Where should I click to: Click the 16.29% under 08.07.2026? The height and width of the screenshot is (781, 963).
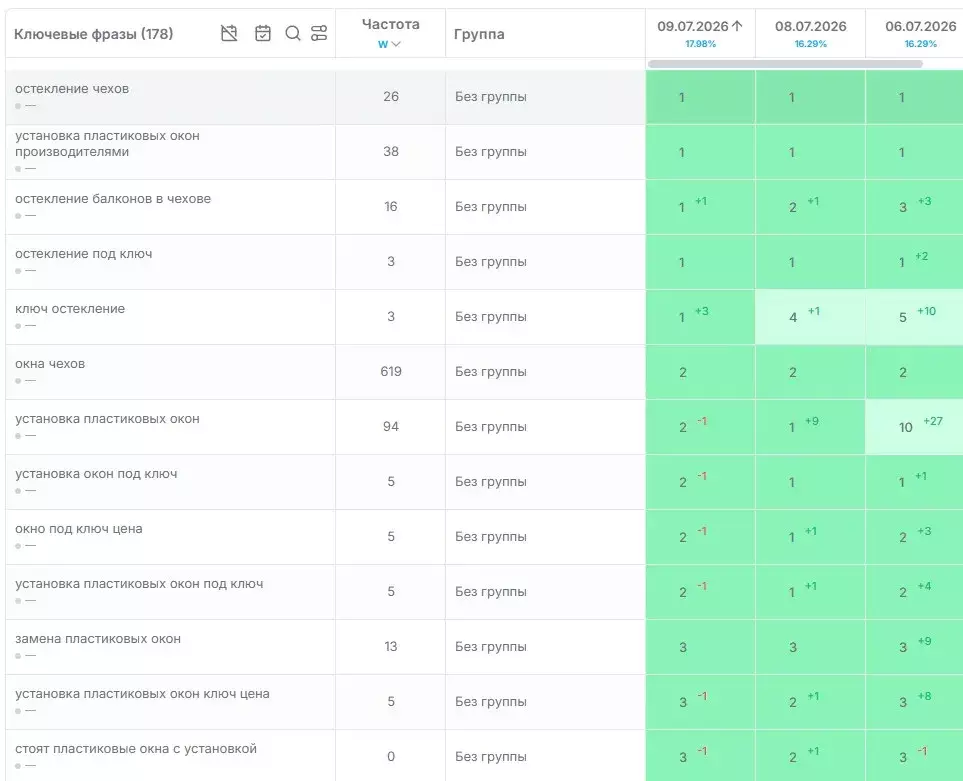click(810, 44)
